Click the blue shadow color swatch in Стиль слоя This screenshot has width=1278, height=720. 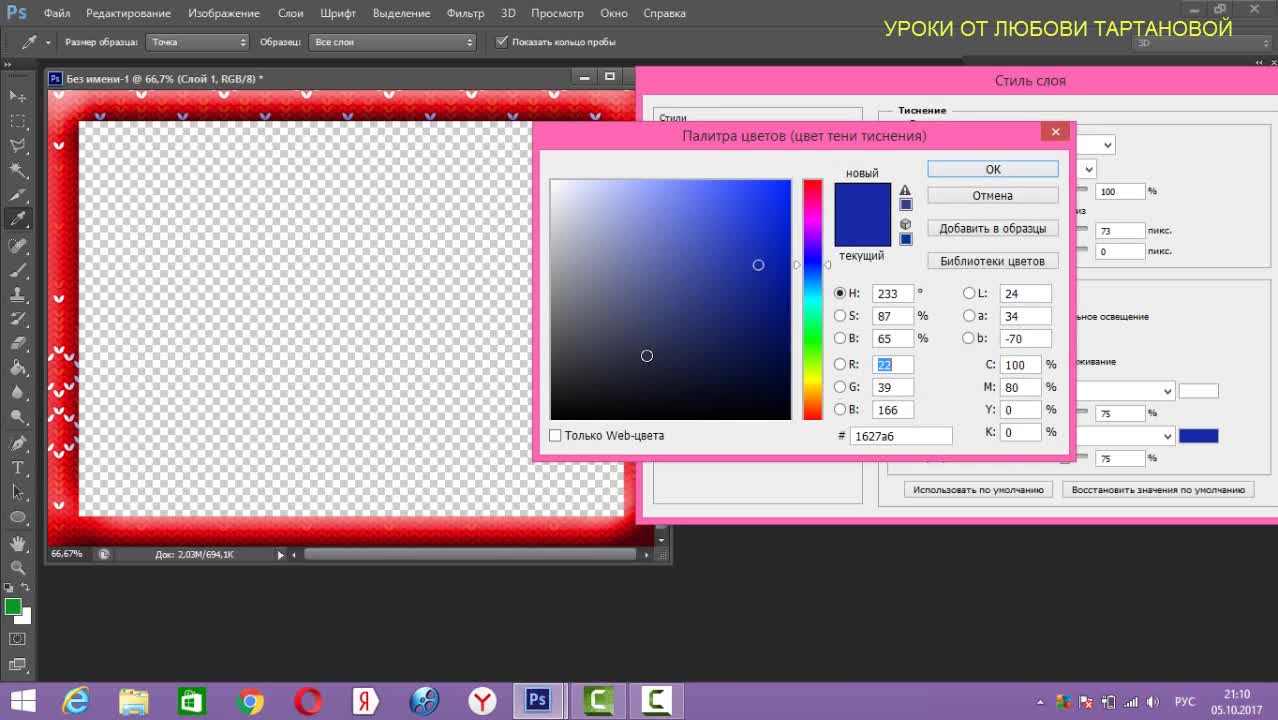pos(1198,436)
